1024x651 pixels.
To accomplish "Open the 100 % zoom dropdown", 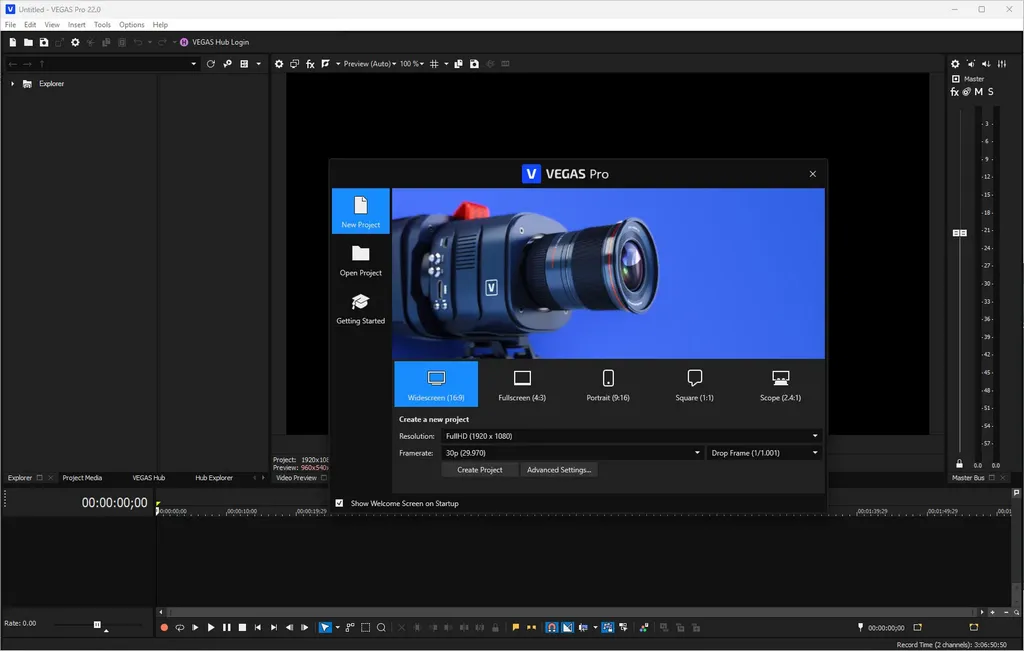I will tap(412, 64).
